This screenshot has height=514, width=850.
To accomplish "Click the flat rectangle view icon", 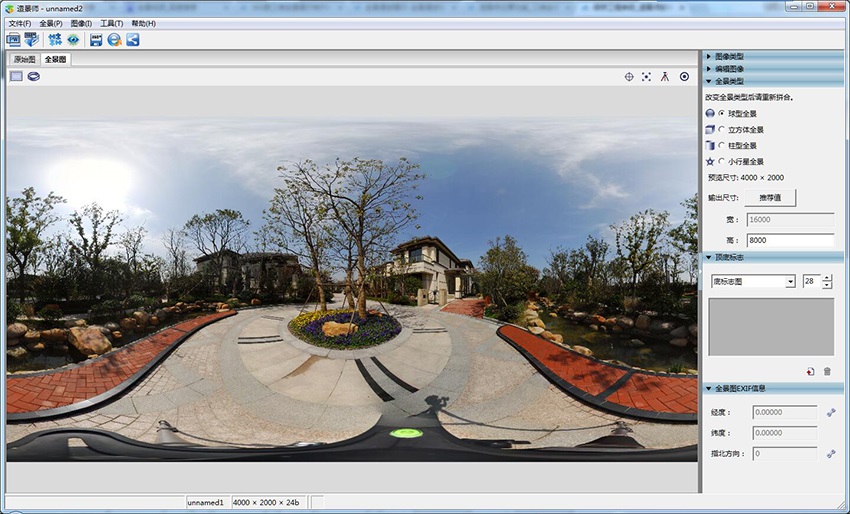I will click(x=16, y=76).
